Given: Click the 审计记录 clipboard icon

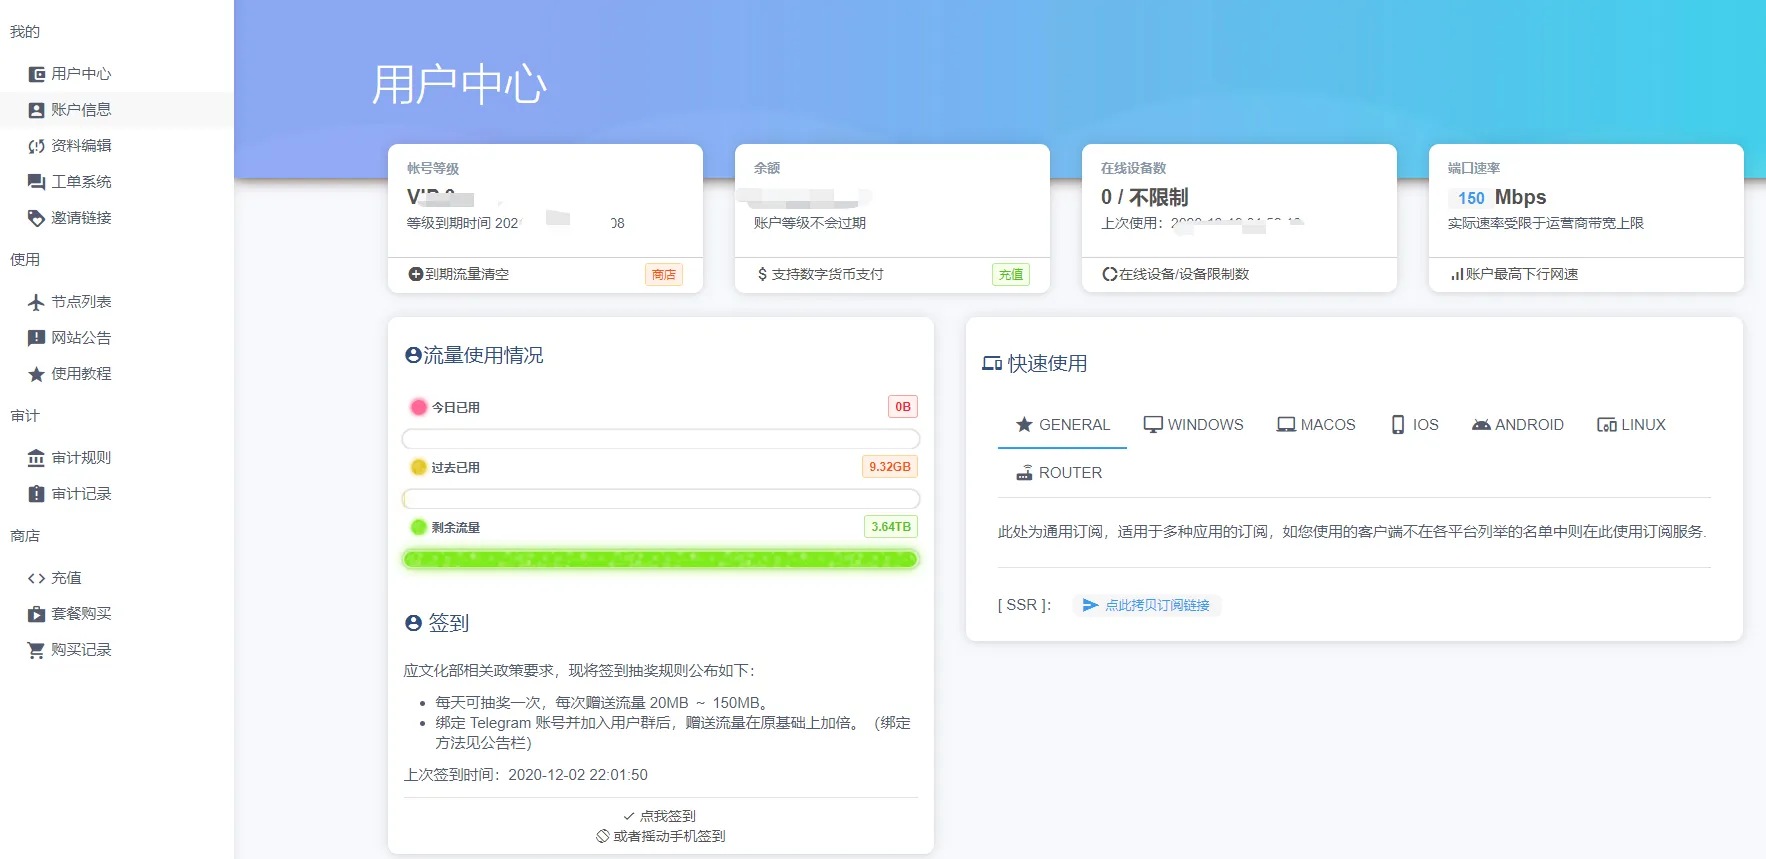Looking at the screenshot, I should (37, 494).
